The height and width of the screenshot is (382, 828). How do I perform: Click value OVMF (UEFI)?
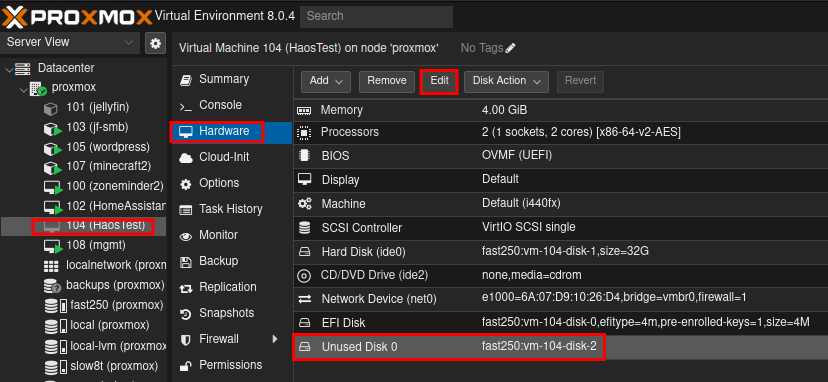point(517,156)
